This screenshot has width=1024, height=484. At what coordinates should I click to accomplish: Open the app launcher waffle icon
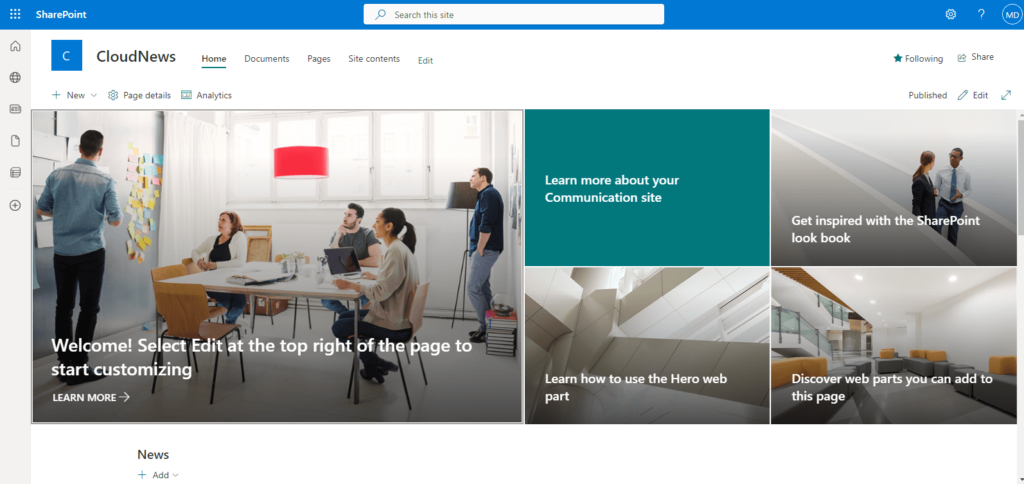click(x=15, y=14)
